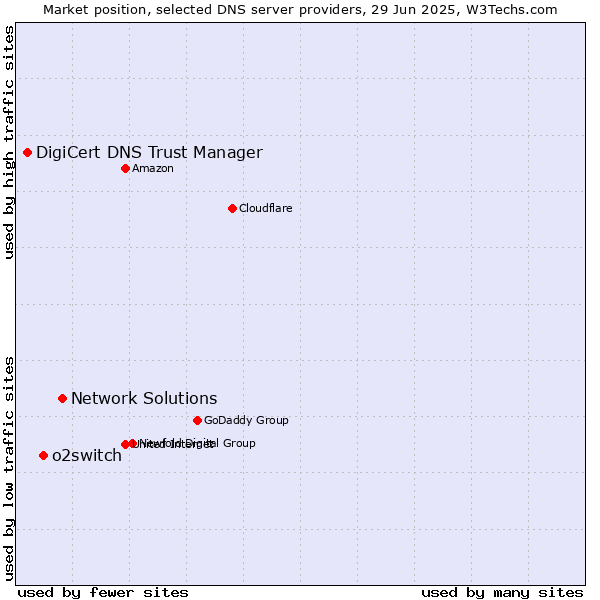The width and height of the screenshot is (600, 600).
Task: Click the o2switch label text
Action: click(87, 456)
